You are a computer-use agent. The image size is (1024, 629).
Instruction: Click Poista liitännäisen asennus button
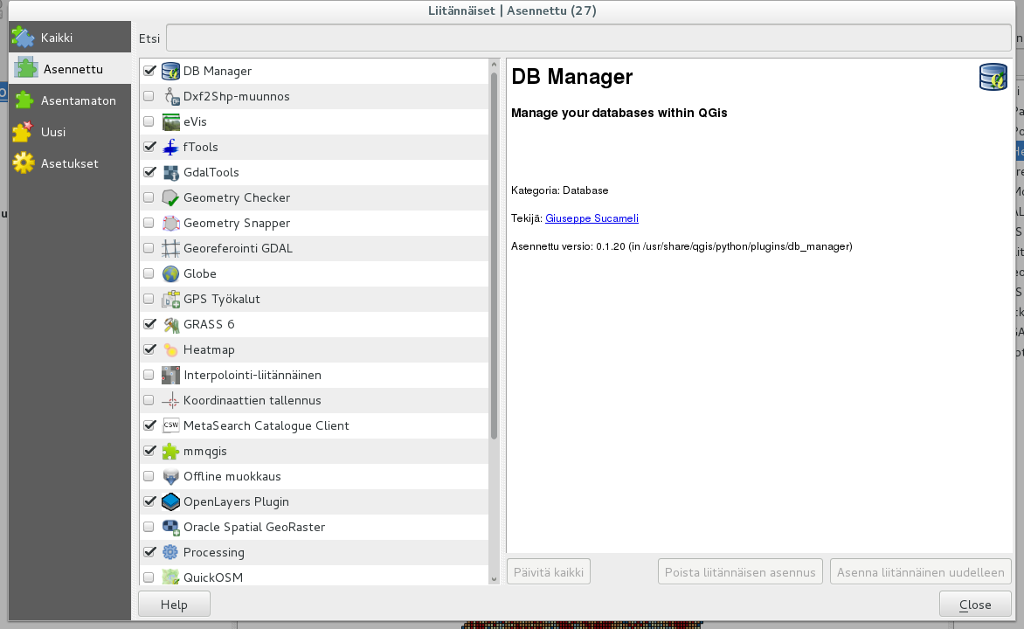[740, 572]
